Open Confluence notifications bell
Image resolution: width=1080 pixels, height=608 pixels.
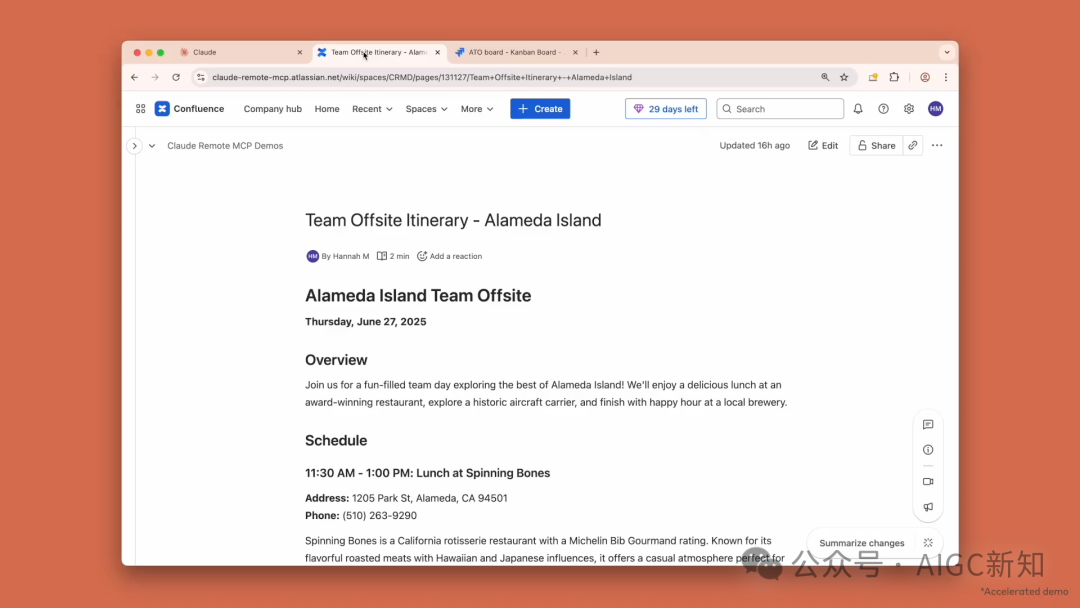point(858,109)
